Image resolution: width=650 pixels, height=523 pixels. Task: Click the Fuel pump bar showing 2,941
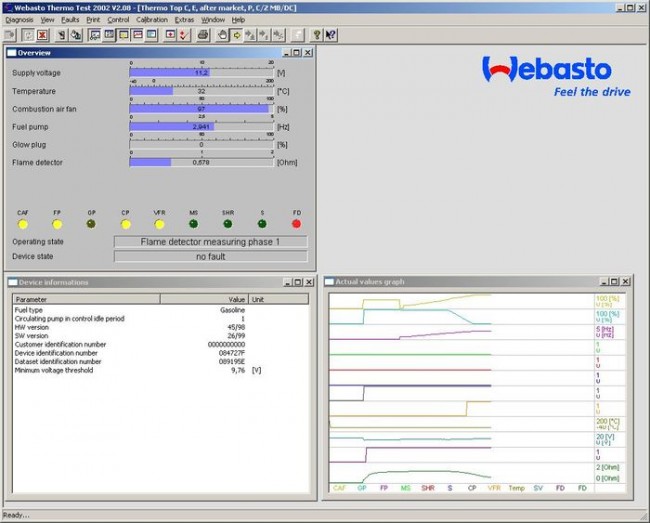(x=201, y=127)
